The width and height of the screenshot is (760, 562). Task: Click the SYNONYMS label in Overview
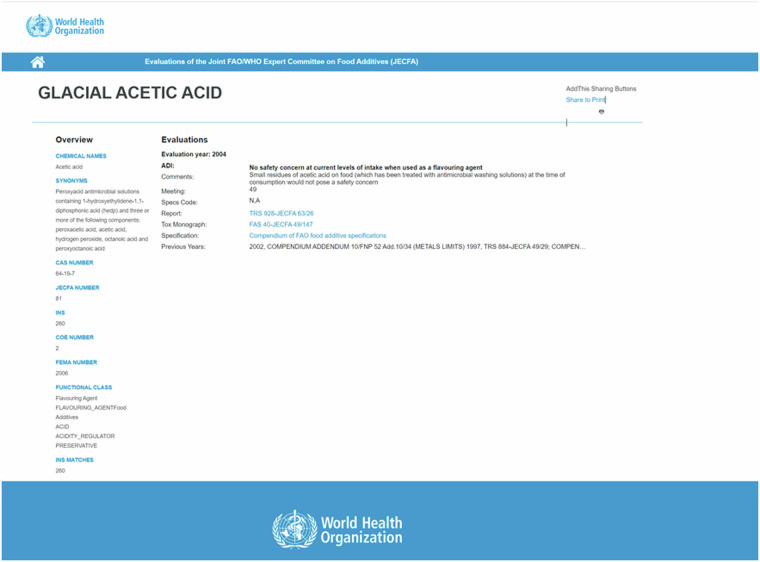click(x=71, y=181)
